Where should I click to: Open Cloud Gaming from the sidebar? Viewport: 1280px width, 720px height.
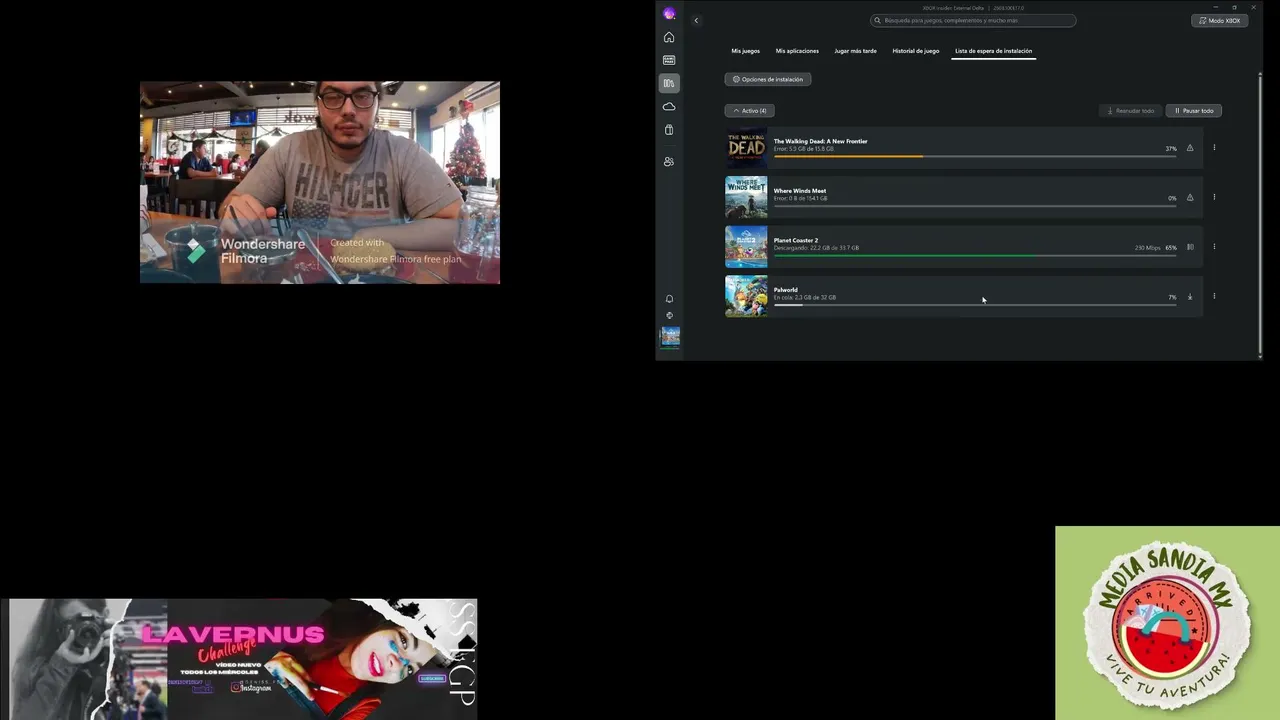pyautogui.click(x=669, y=106)
